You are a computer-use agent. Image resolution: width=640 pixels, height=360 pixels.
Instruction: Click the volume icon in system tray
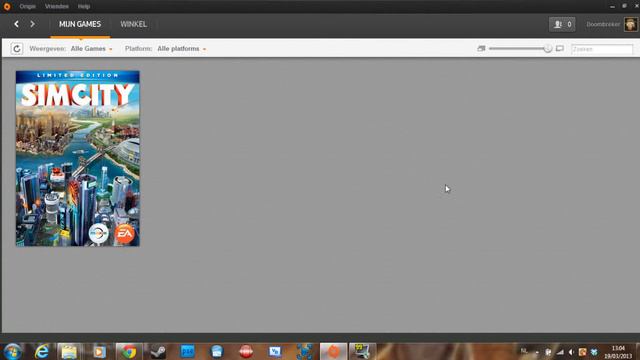pos(571,352)
